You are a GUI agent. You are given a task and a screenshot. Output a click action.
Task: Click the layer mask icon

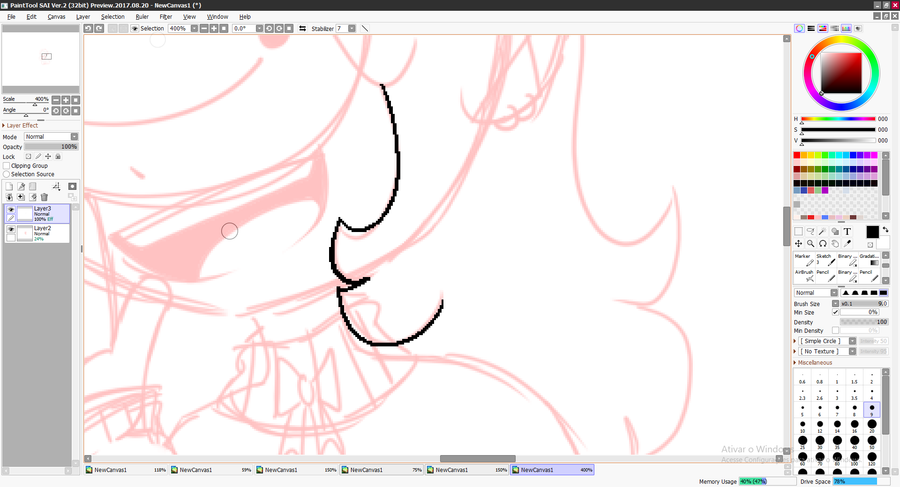coord(72,187)
